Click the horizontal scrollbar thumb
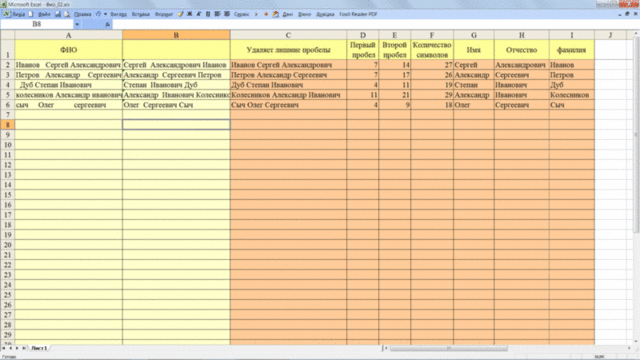Viewport: 640px width, 360px height. tap(449, 348)
